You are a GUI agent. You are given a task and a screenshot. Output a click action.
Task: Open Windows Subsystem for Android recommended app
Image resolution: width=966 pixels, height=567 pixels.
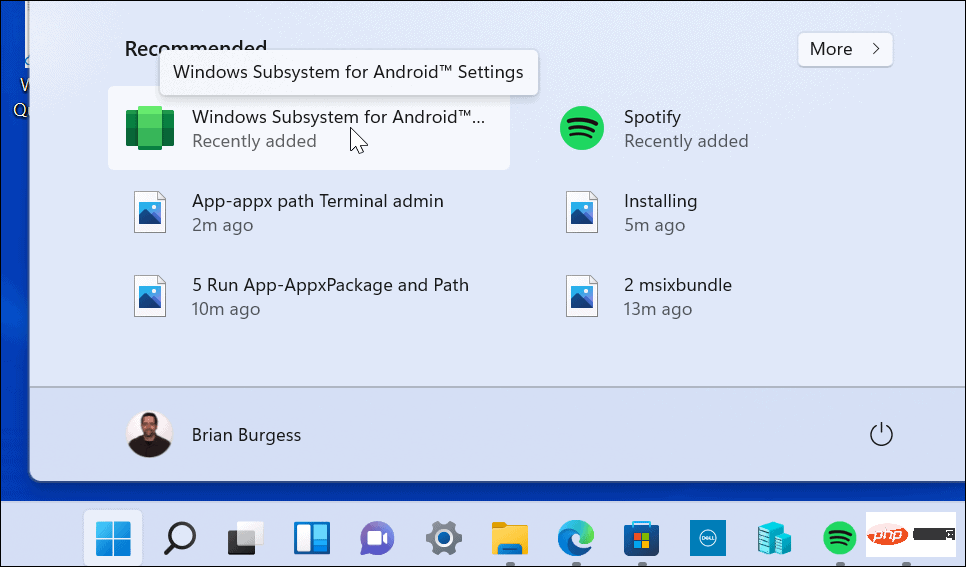[309, 128]
